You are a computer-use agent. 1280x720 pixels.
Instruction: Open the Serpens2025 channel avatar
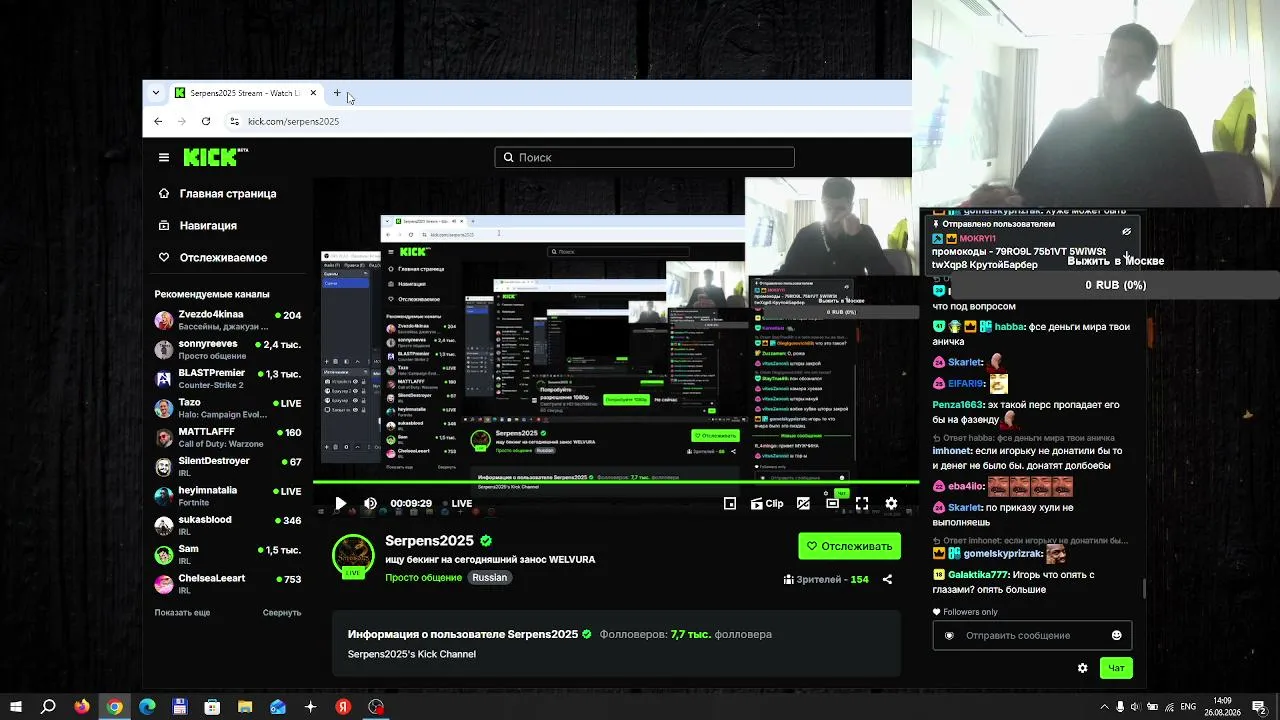pos(353,556)
